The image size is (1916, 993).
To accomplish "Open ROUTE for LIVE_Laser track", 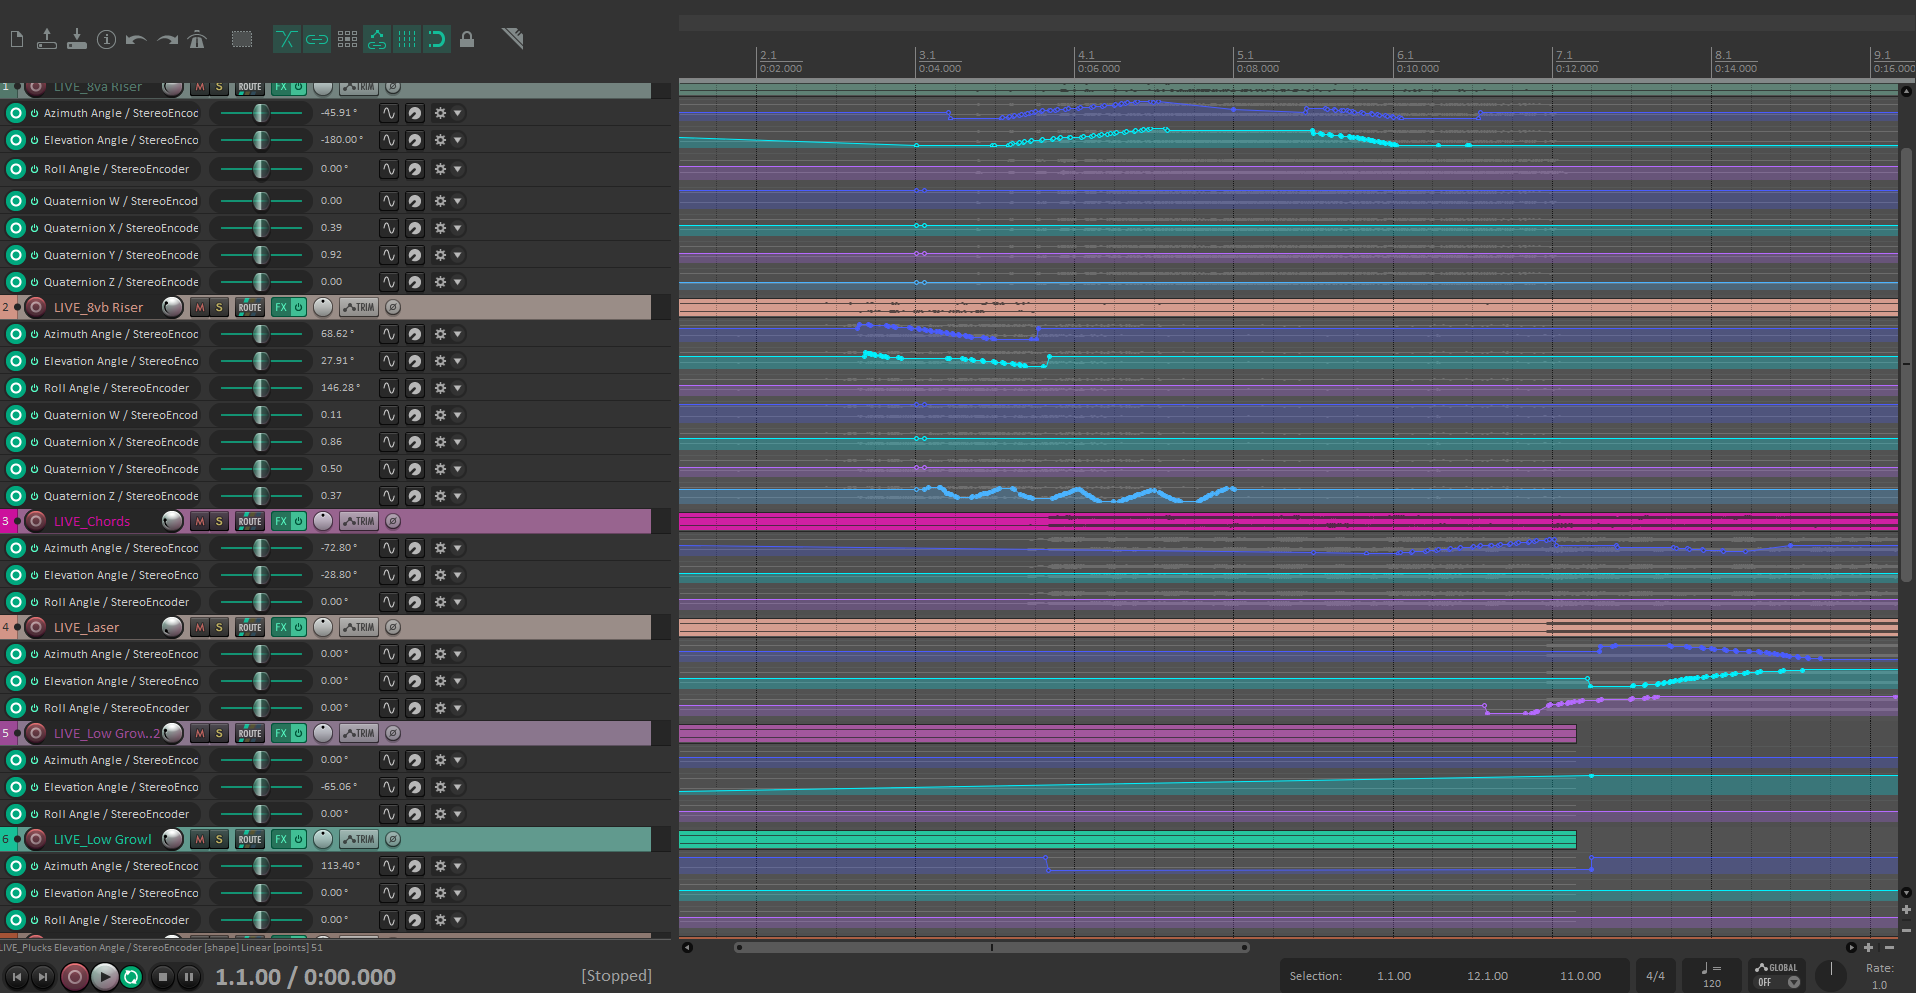I will (250, 628).
